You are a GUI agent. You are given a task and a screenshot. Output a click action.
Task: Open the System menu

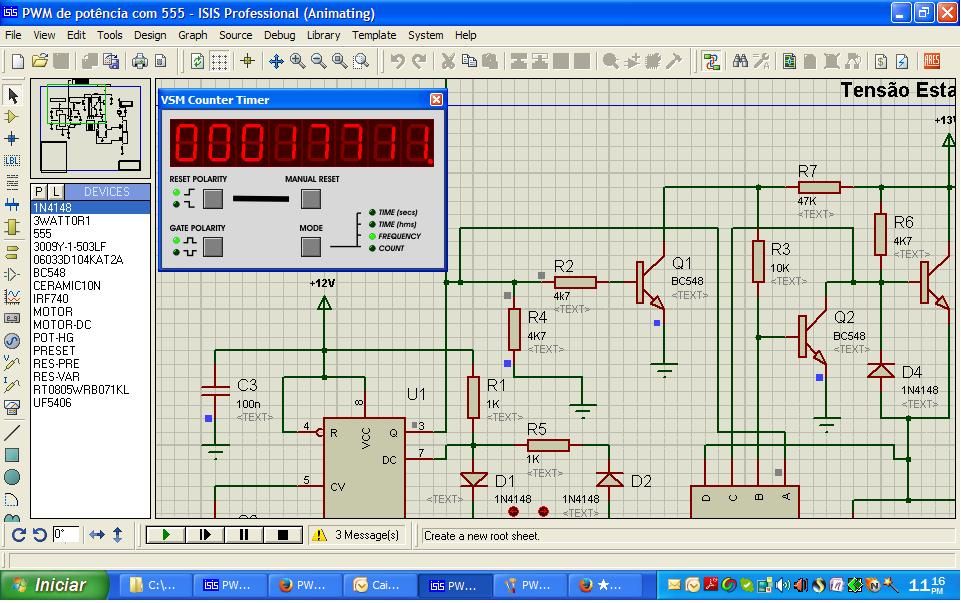click(425, 35)
